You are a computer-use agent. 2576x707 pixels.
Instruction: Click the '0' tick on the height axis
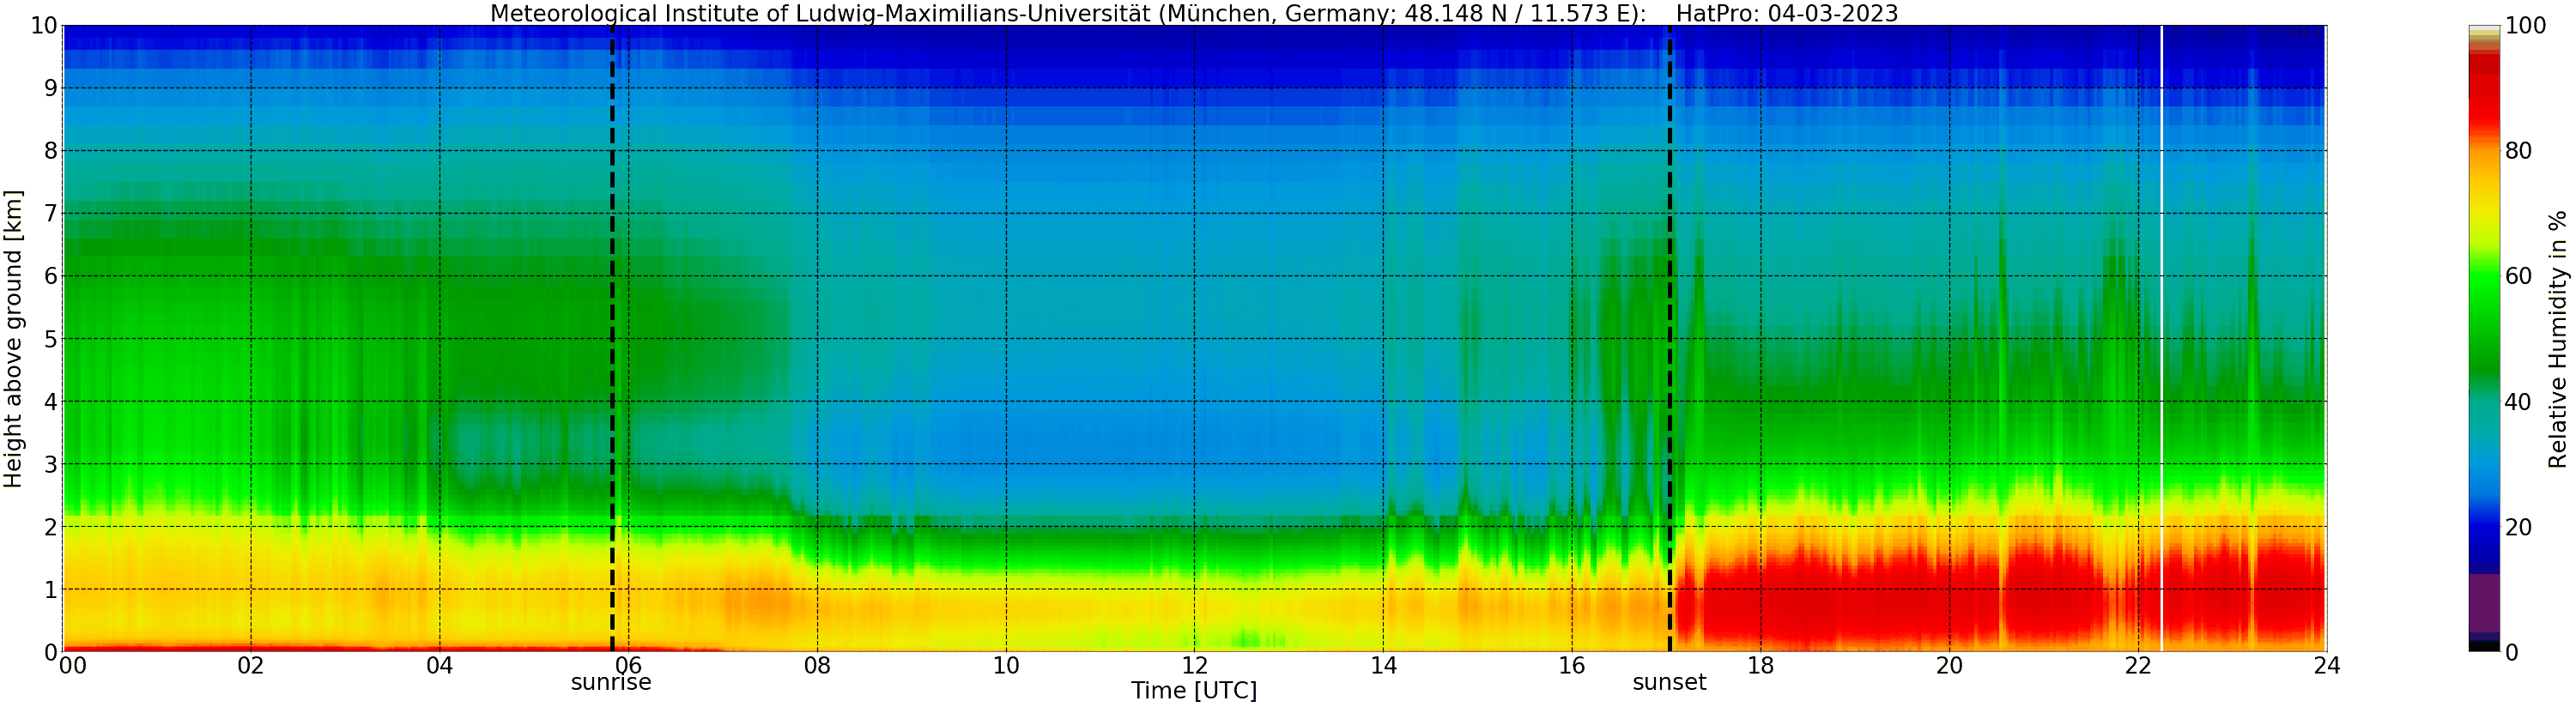coord(50,652)
